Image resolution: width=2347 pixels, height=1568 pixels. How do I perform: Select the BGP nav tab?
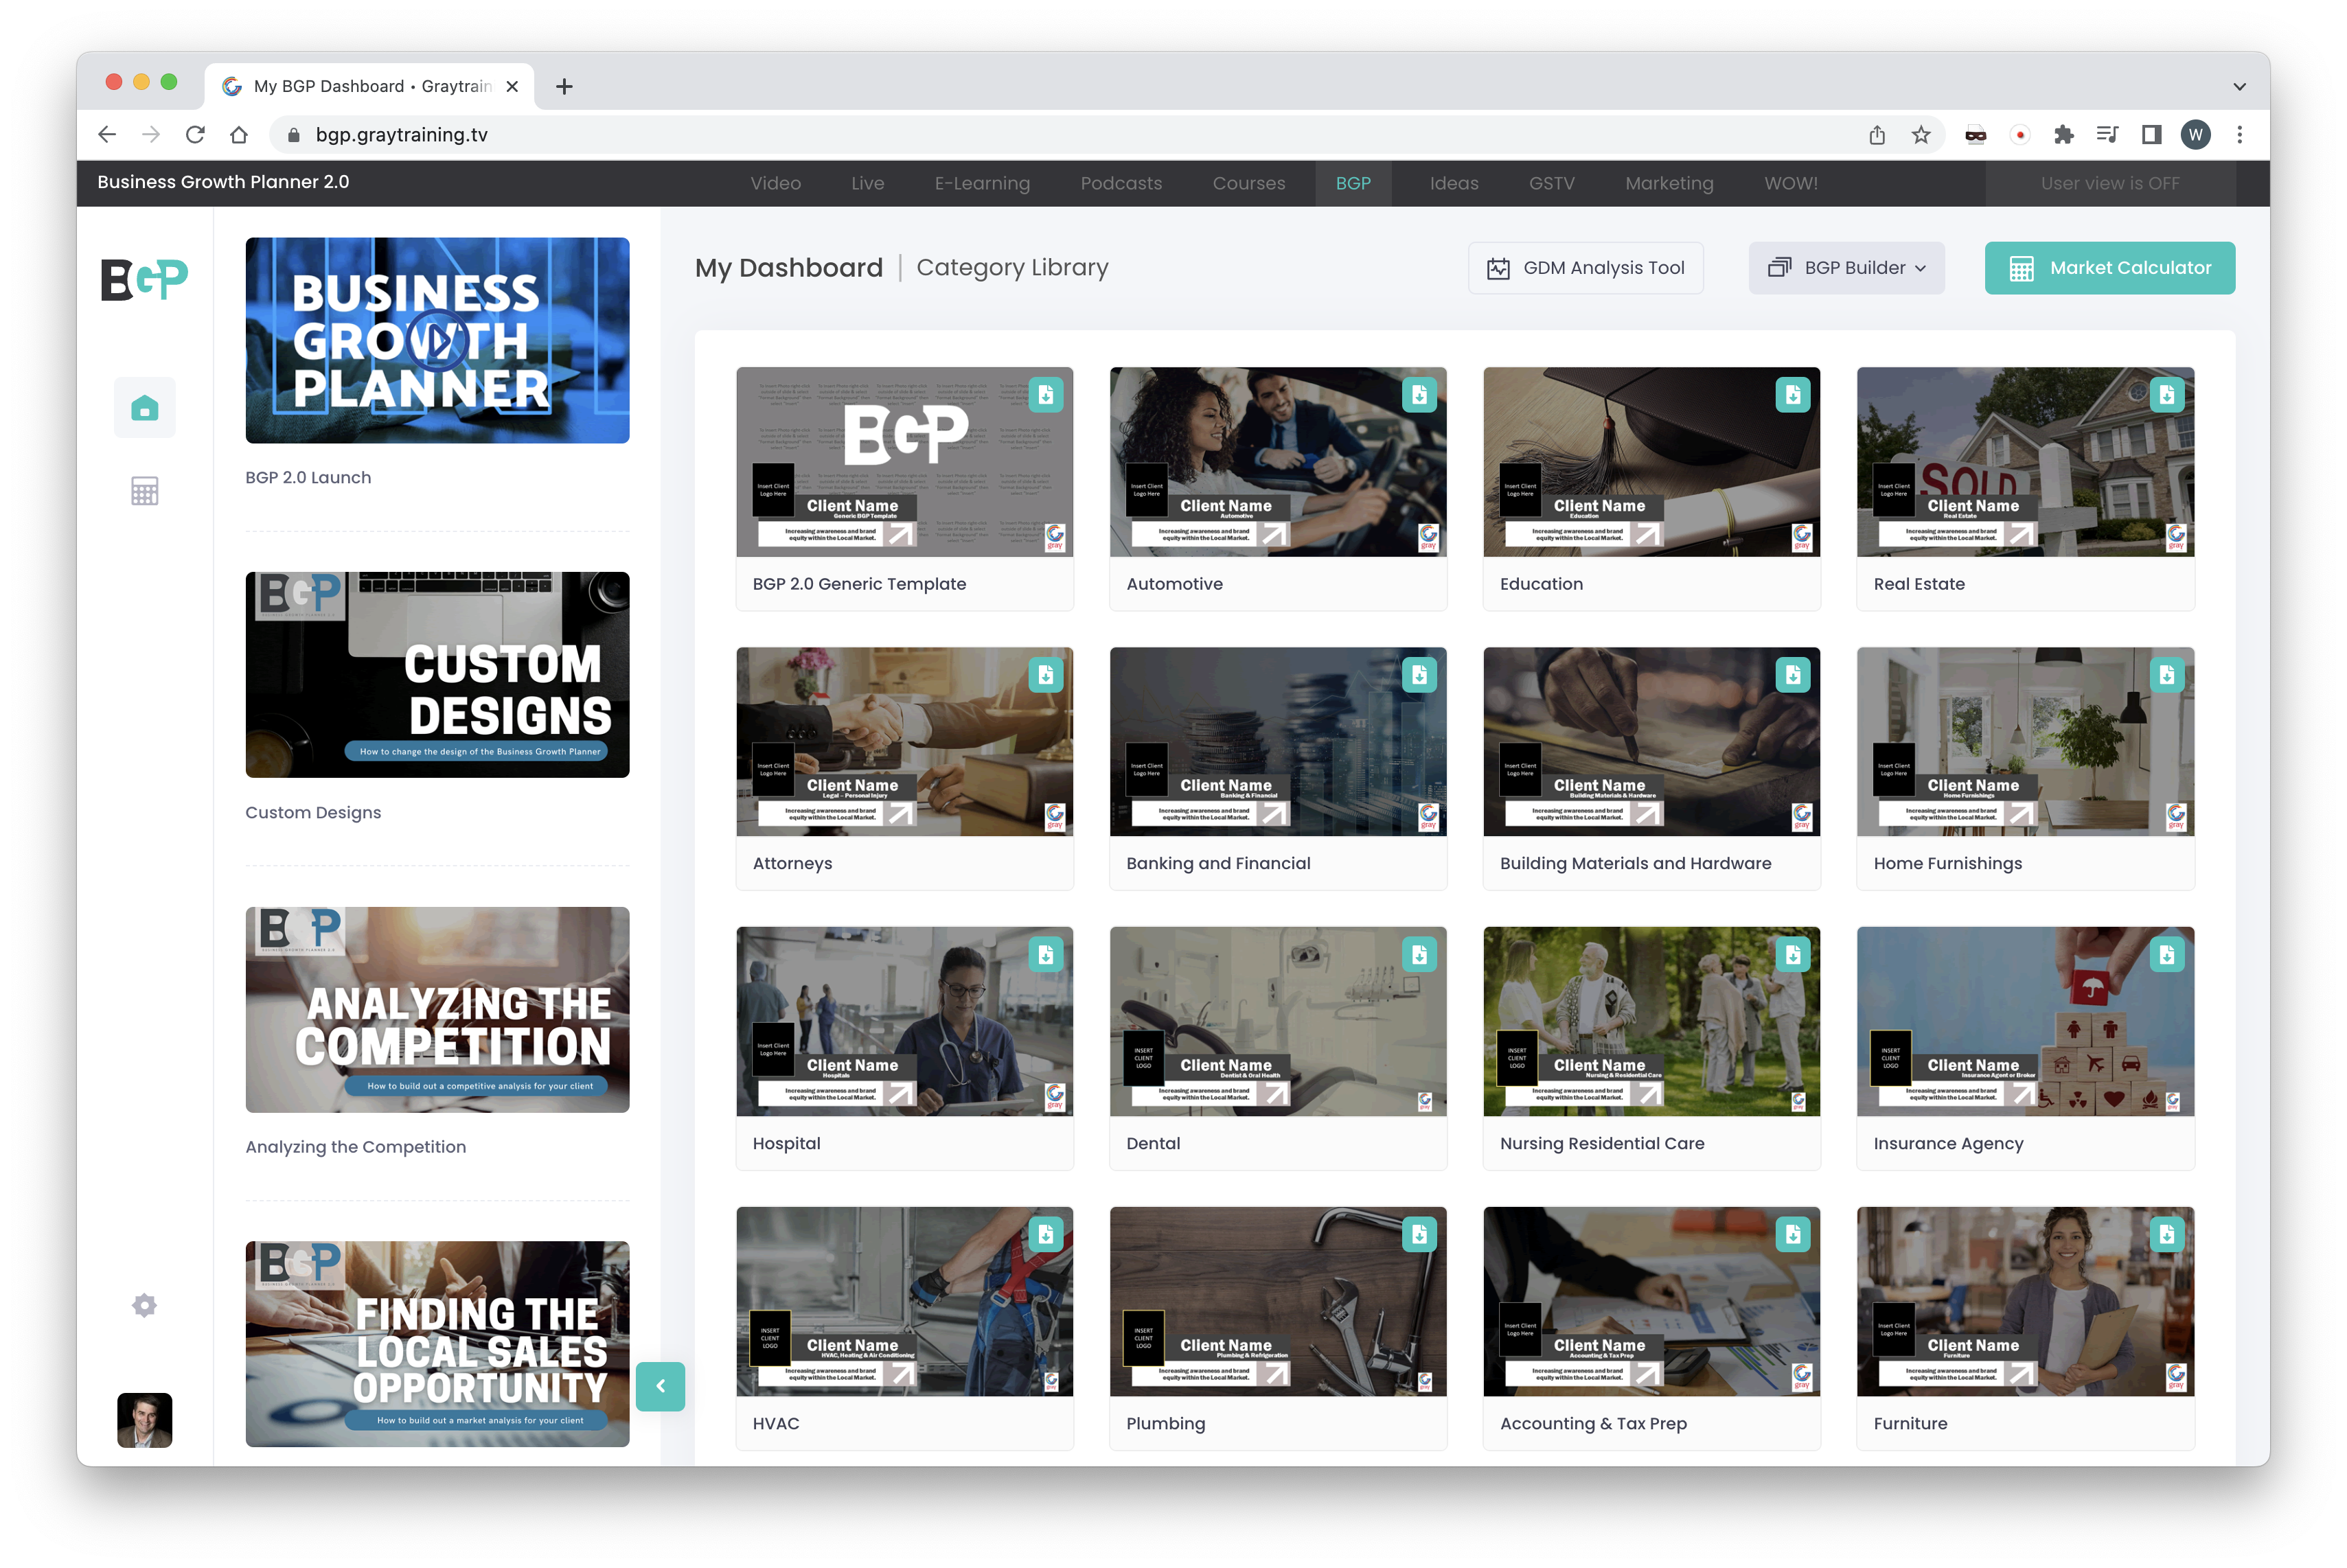tap(1353, 183)
